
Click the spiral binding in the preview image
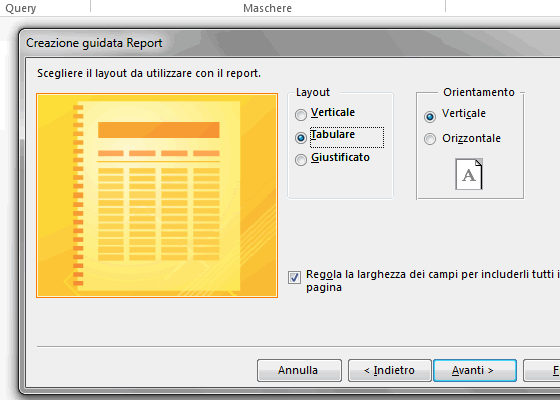[78, 195]
